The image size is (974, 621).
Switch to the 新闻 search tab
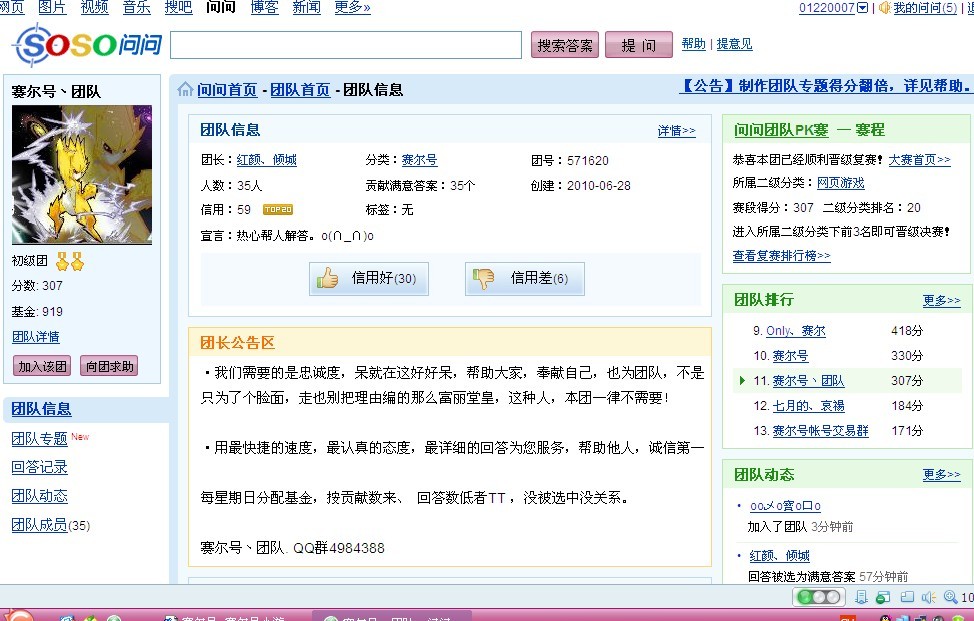(x=306, y=7)
